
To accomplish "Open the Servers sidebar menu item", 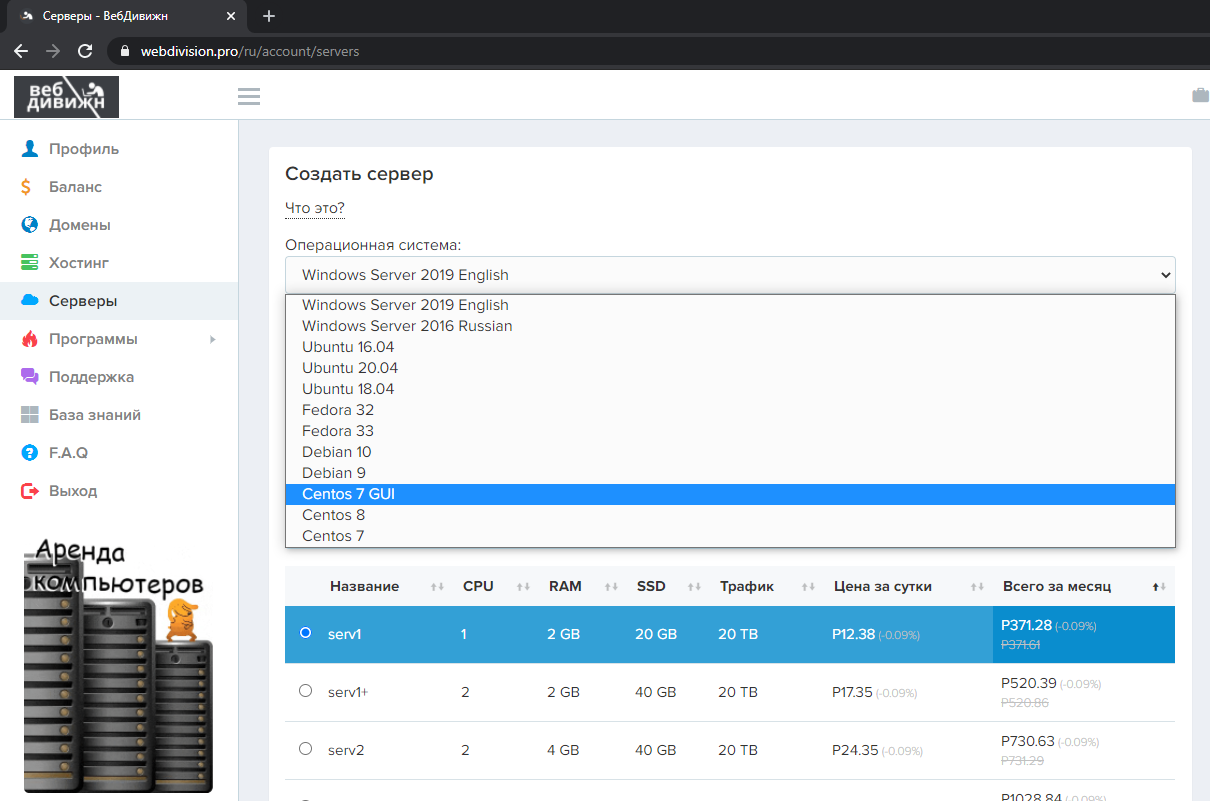I will [x=83, y=301].
